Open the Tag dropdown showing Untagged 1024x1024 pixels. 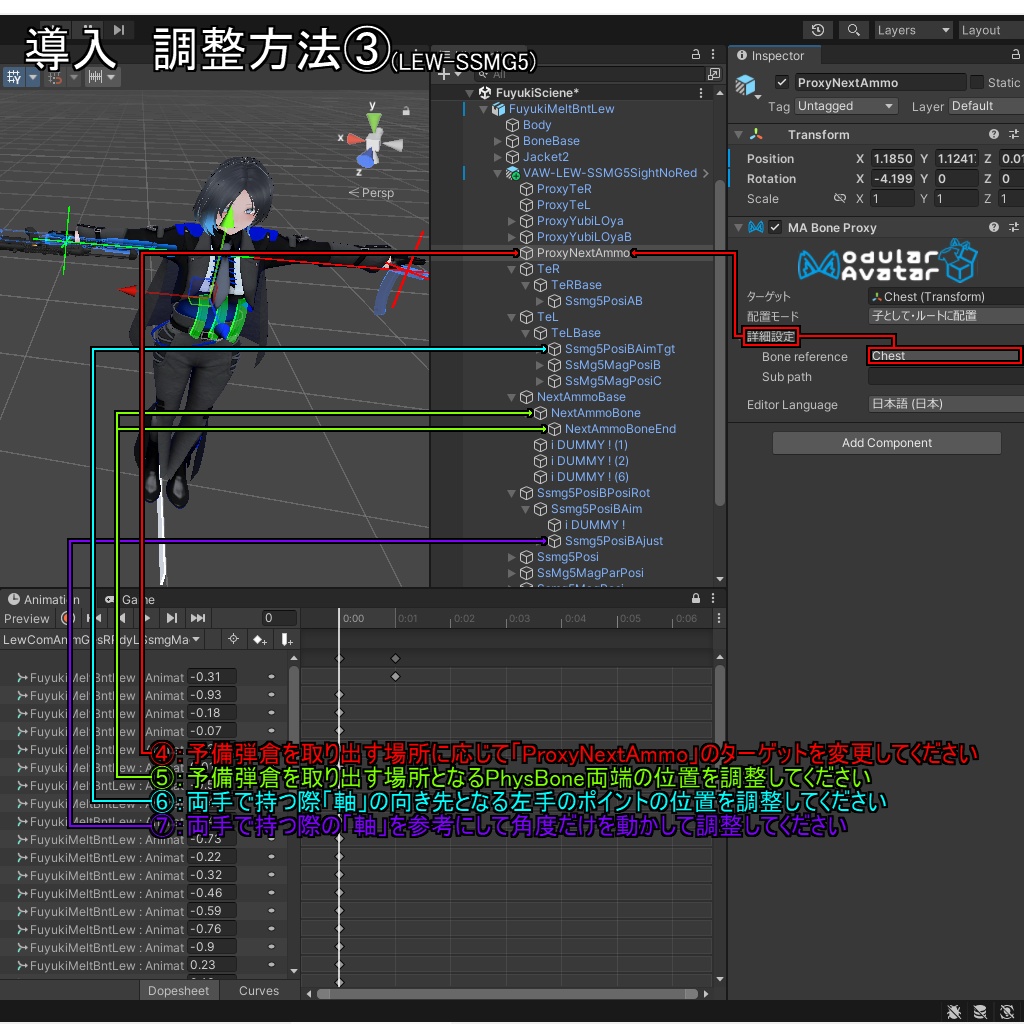[845, 106]
